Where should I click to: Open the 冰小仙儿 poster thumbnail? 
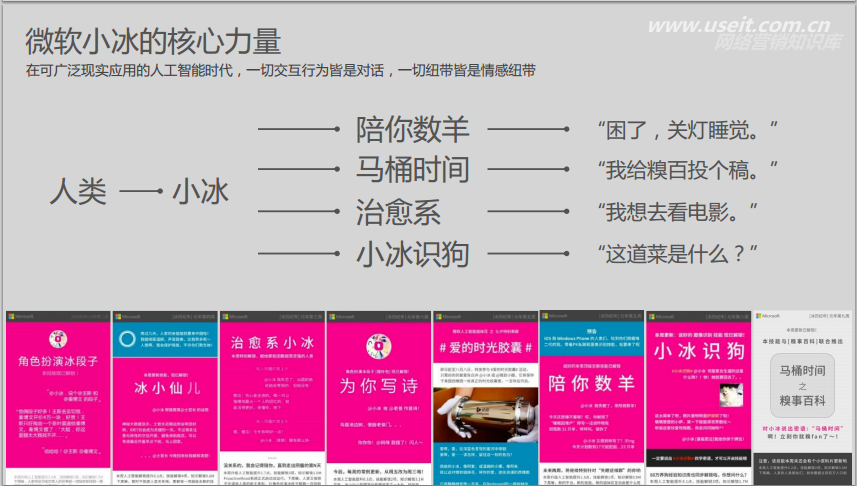pyautogui.click(x=165, y=398)
